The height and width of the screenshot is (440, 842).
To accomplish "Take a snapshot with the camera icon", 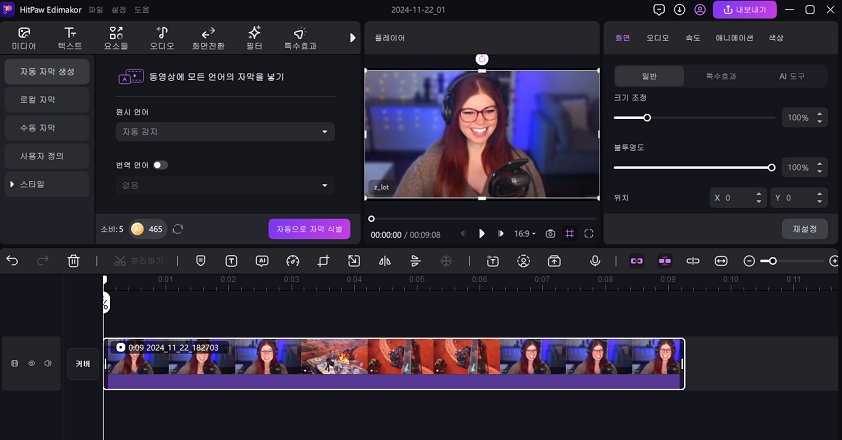I will point(549,234).
